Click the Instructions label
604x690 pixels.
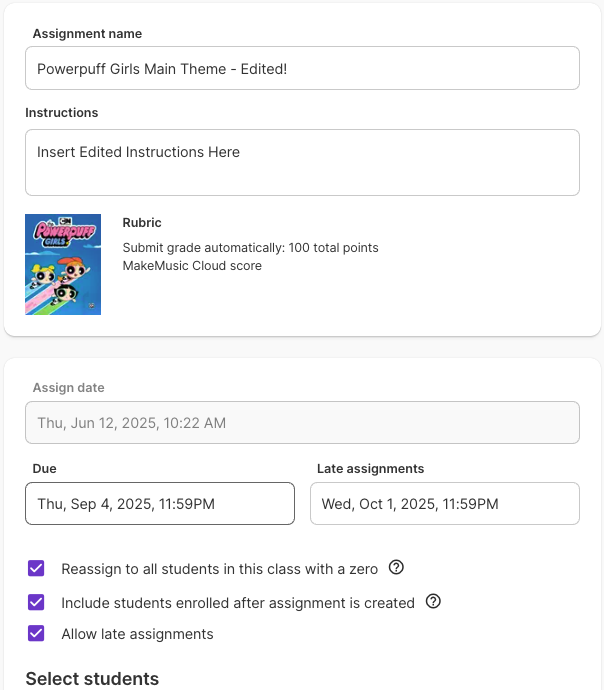(x=62, y=113)
